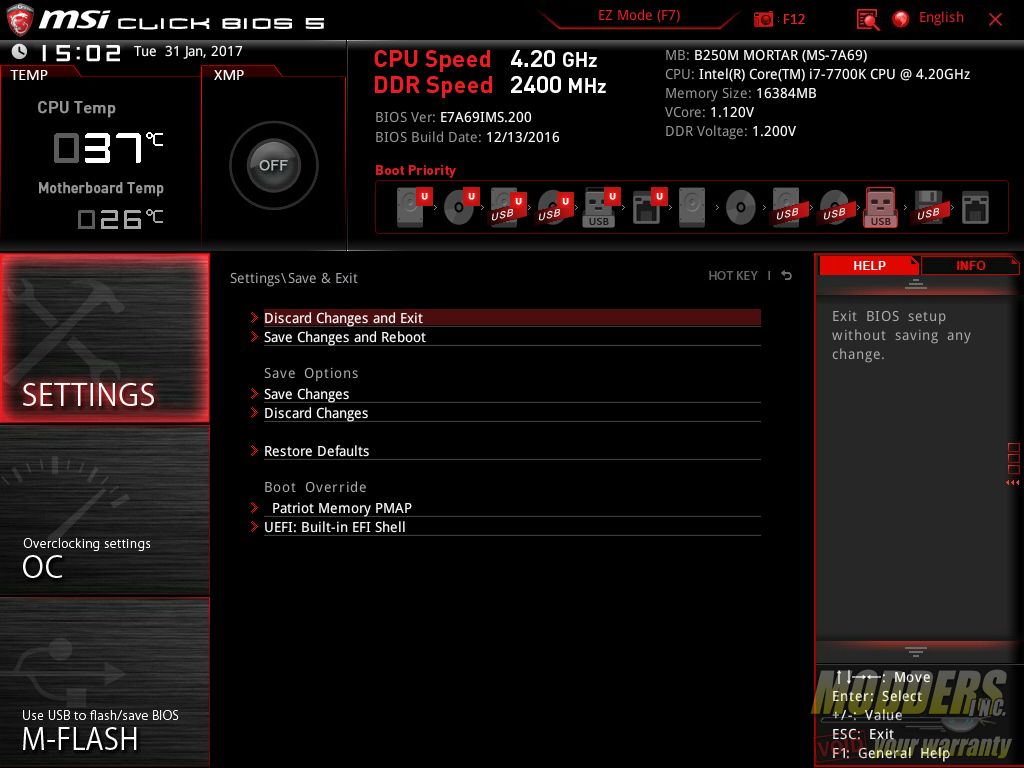Select the highlighted pink USB key boot icon
This screenshot has height=768, width=1024.
pos(880,207)
